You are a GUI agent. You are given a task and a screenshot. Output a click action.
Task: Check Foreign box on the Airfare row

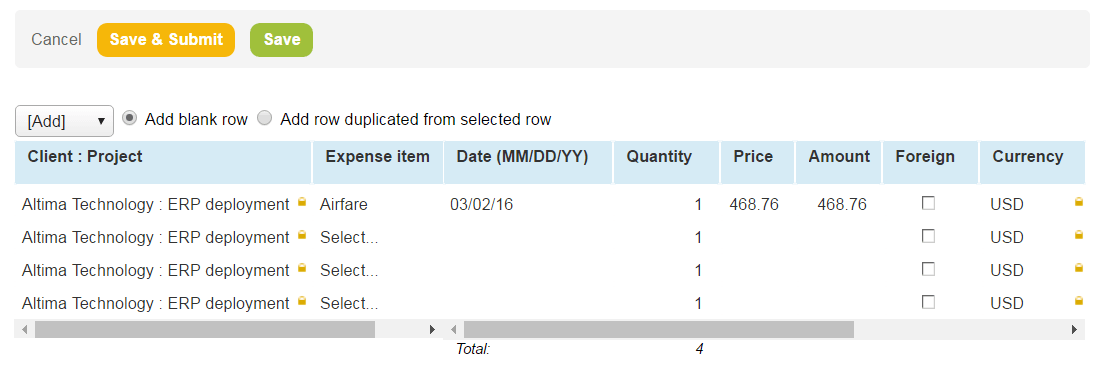click(929, 203)
